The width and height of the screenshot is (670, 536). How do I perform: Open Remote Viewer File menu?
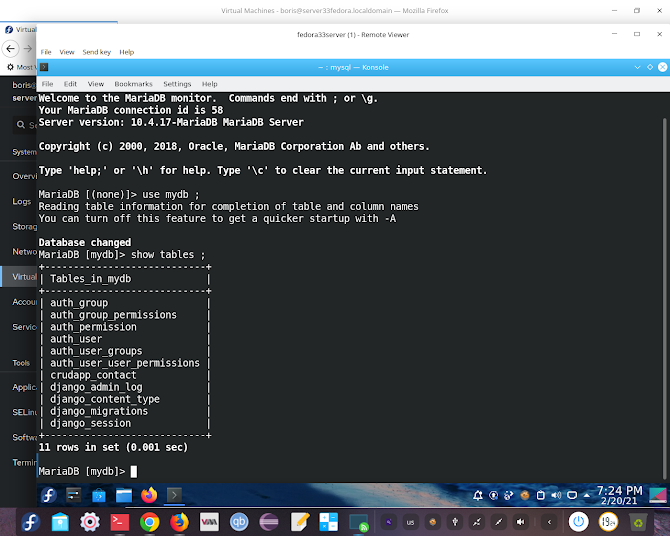point(46,52)
